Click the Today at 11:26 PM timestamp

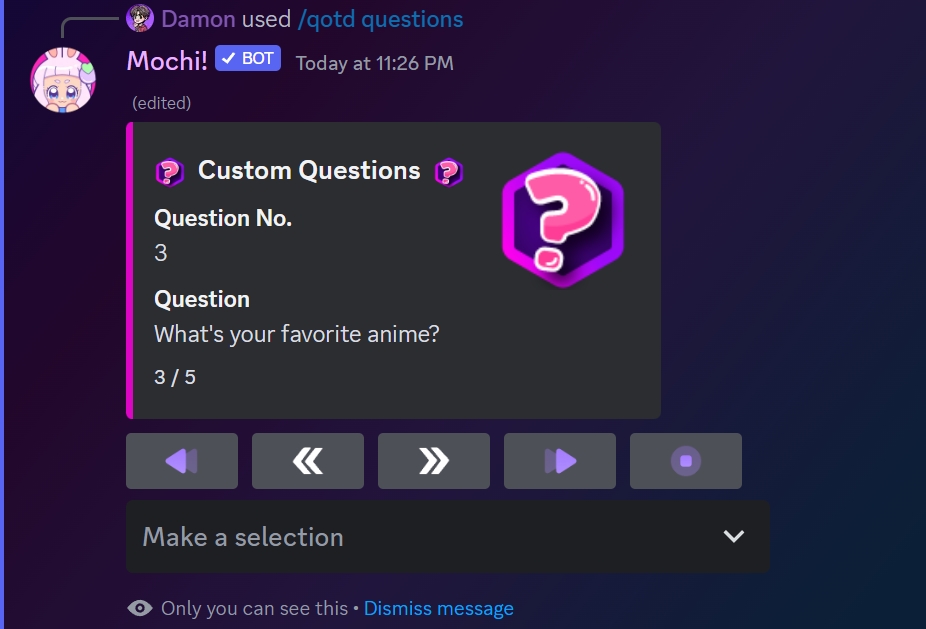(x=374, y=63)
